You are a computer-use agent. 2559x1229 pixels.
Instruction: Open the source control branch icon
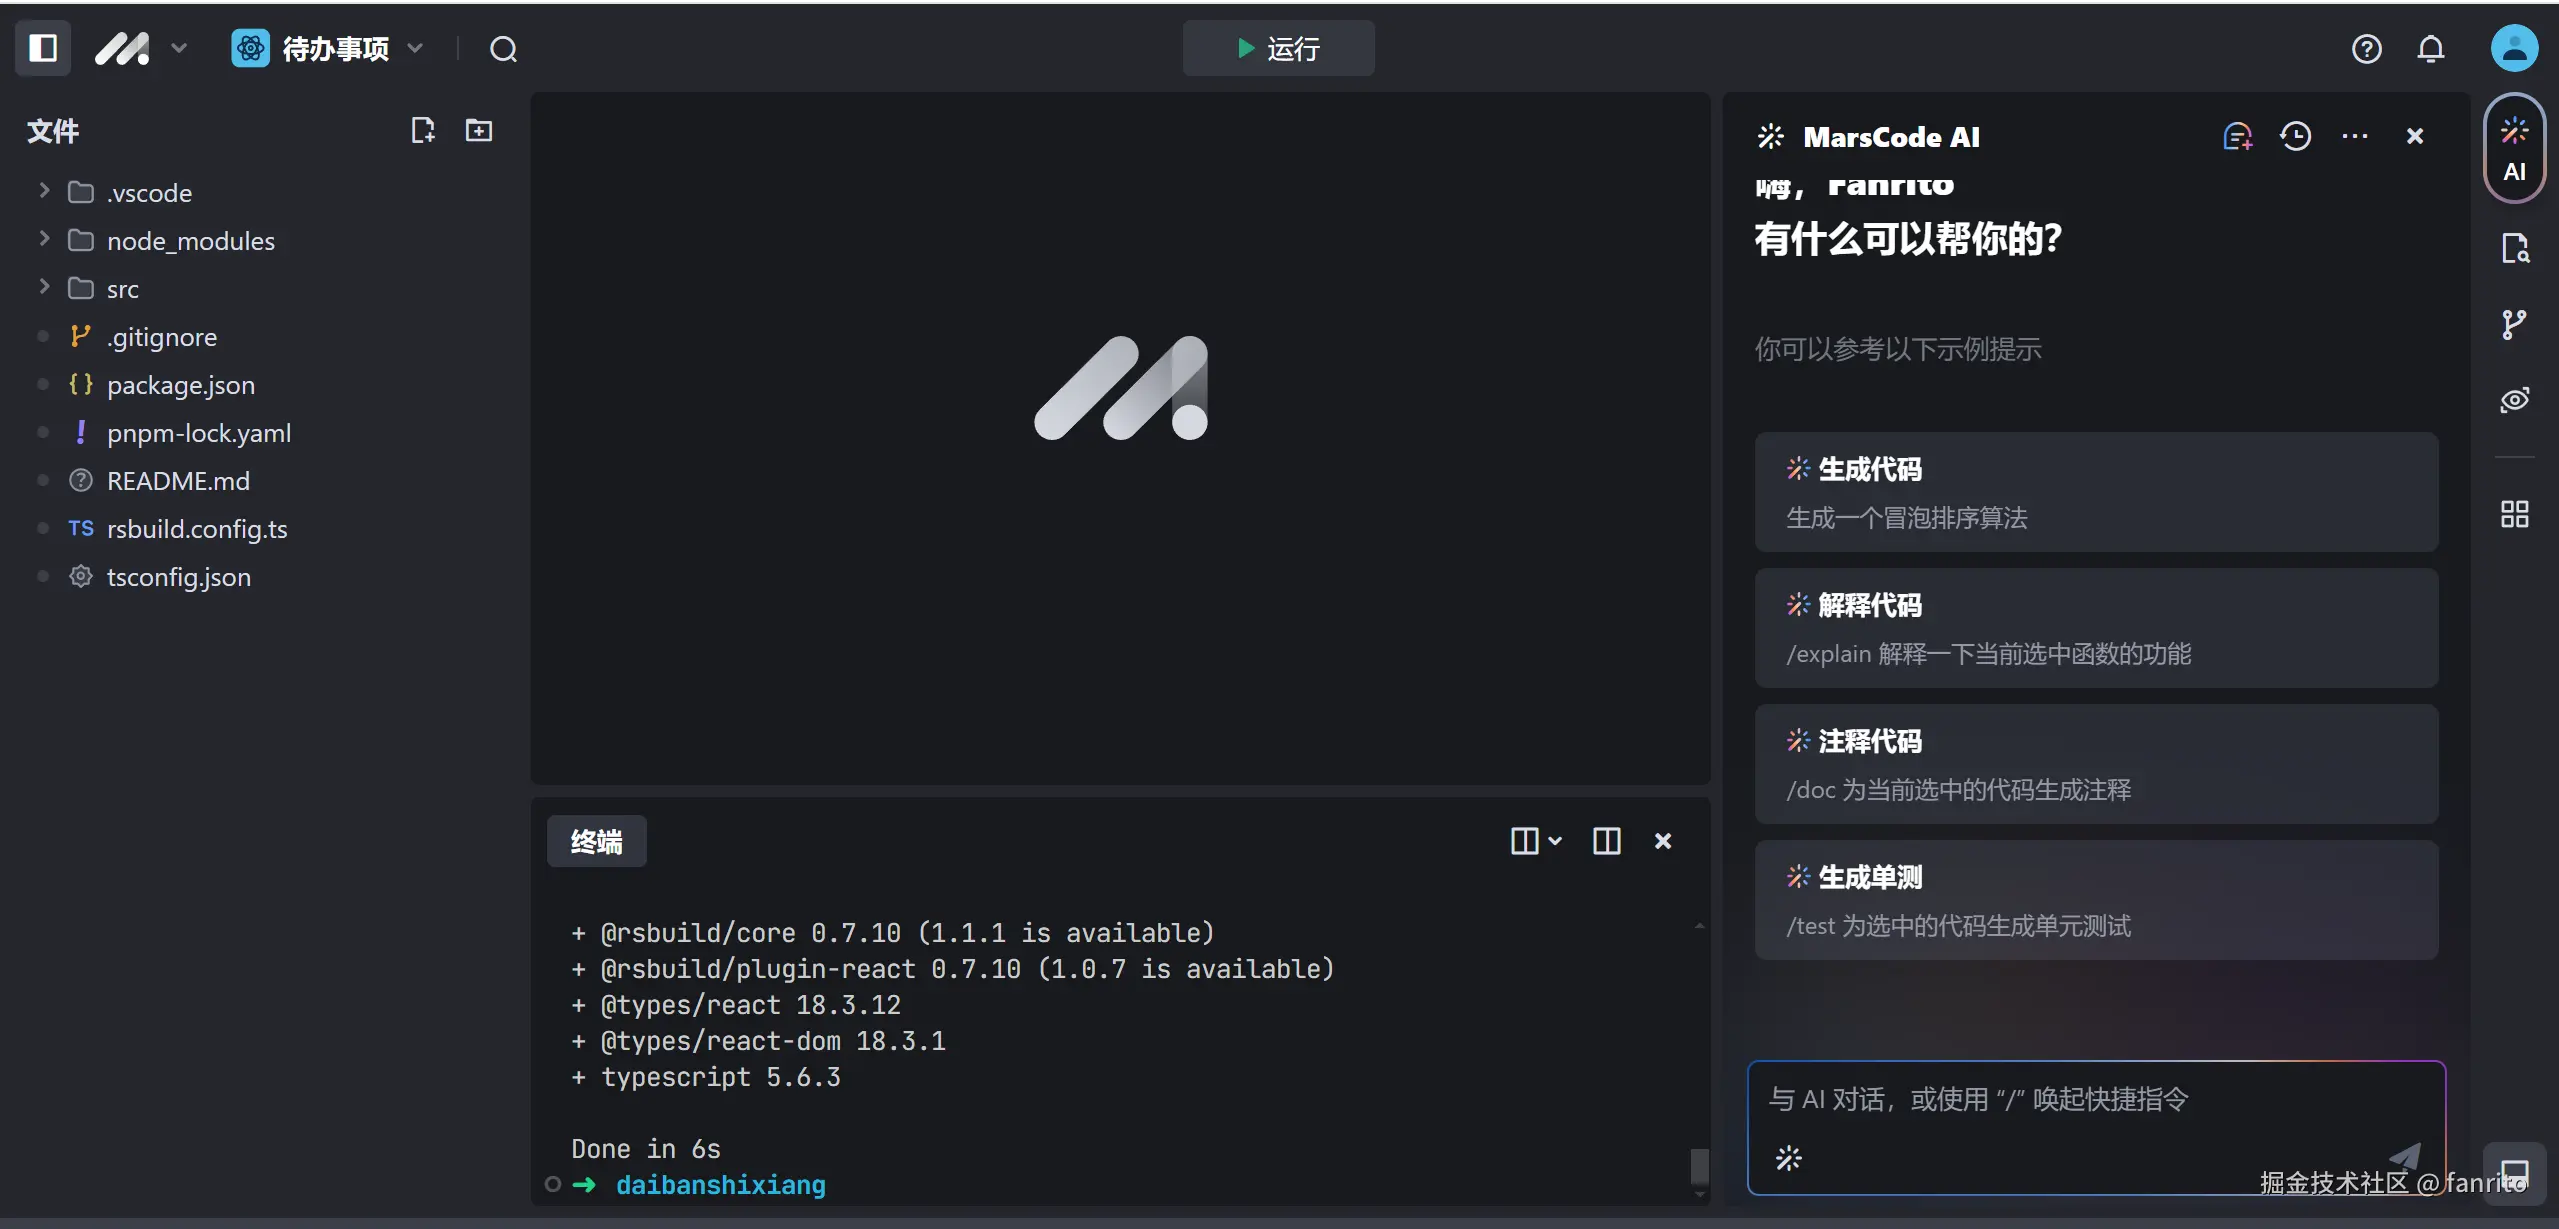tap(2513, 324)
